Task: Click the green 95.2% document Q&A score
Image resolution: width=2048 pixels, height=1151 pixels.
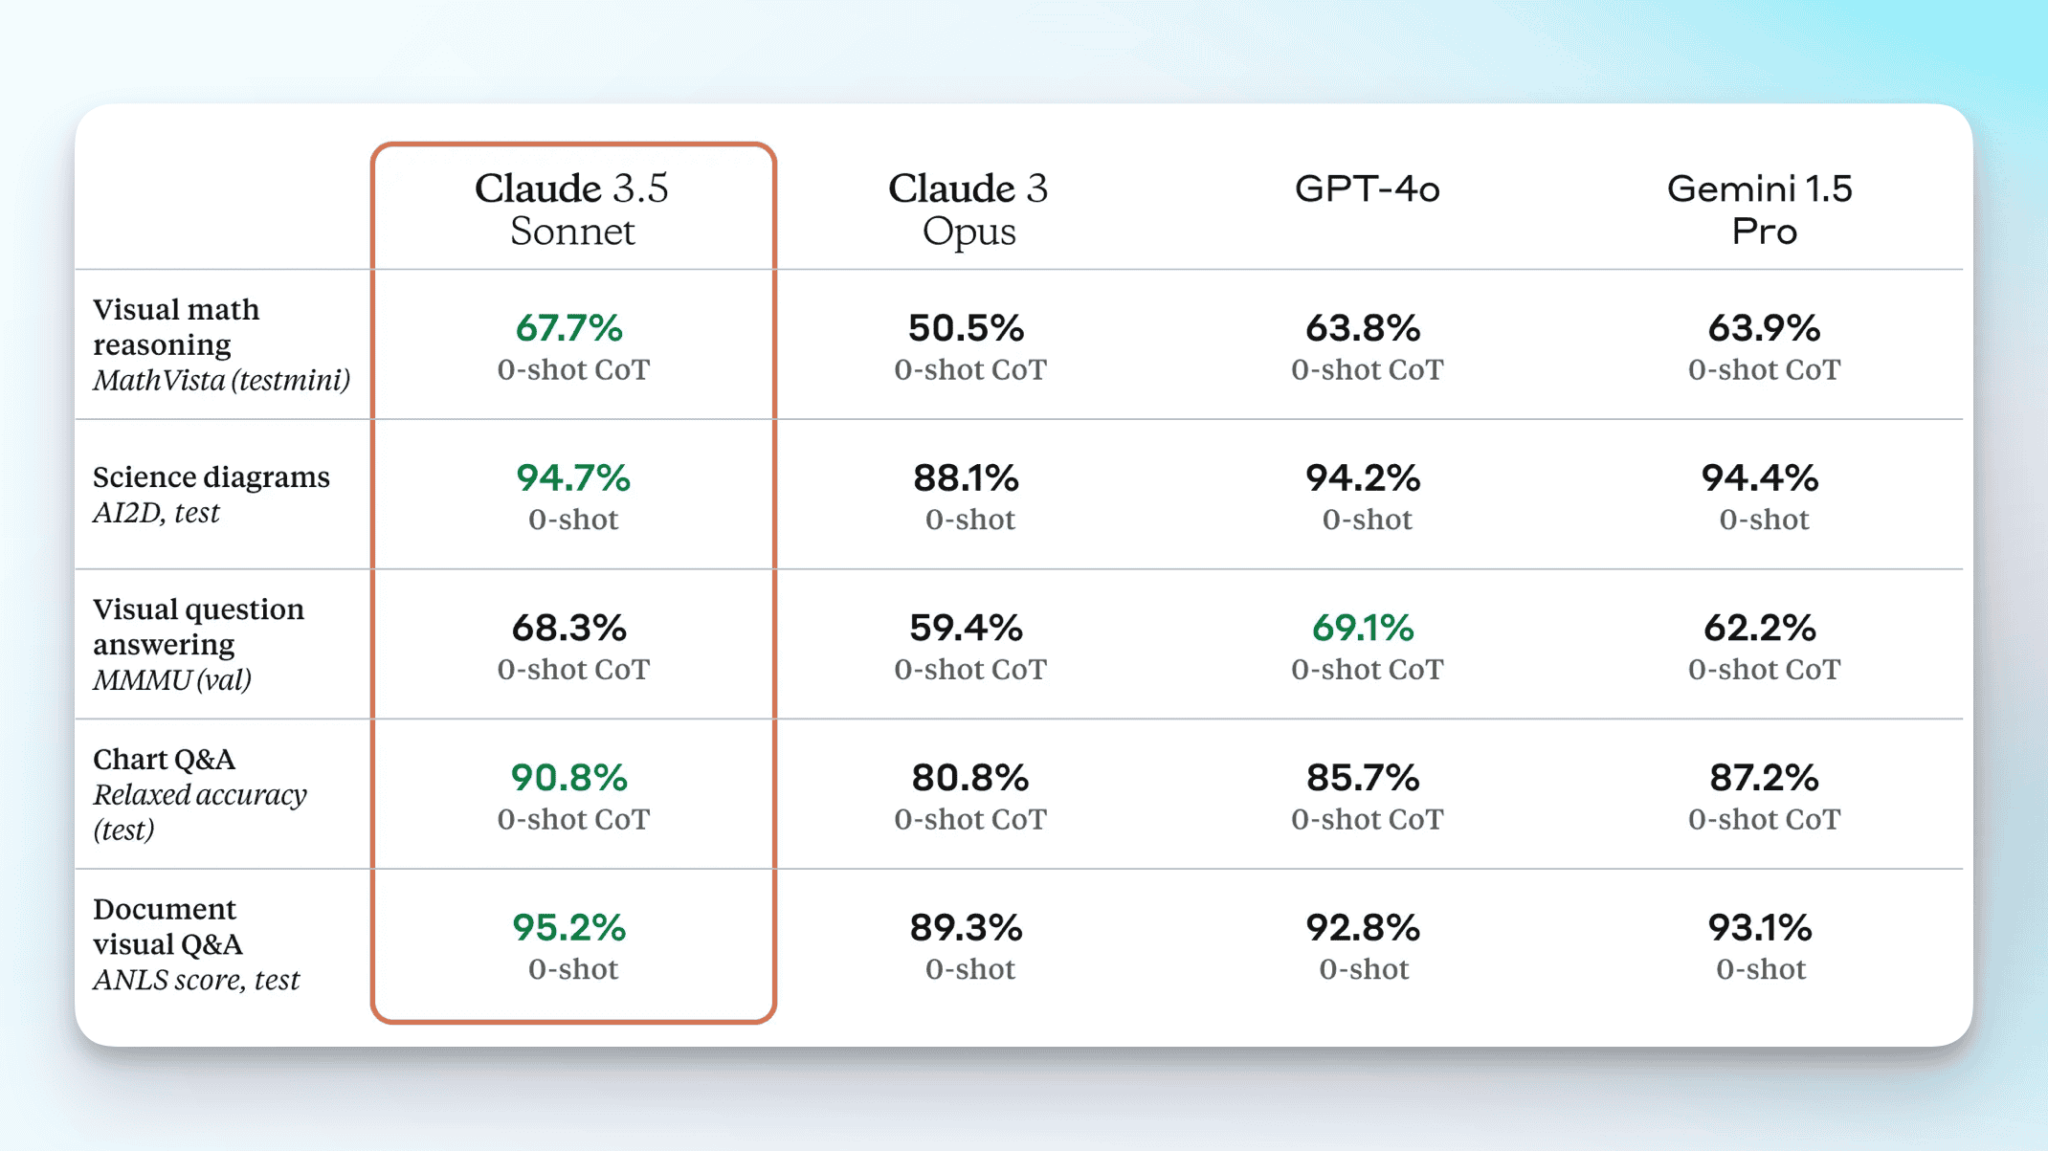Action: pyautogui.click(x=569, y=928)
